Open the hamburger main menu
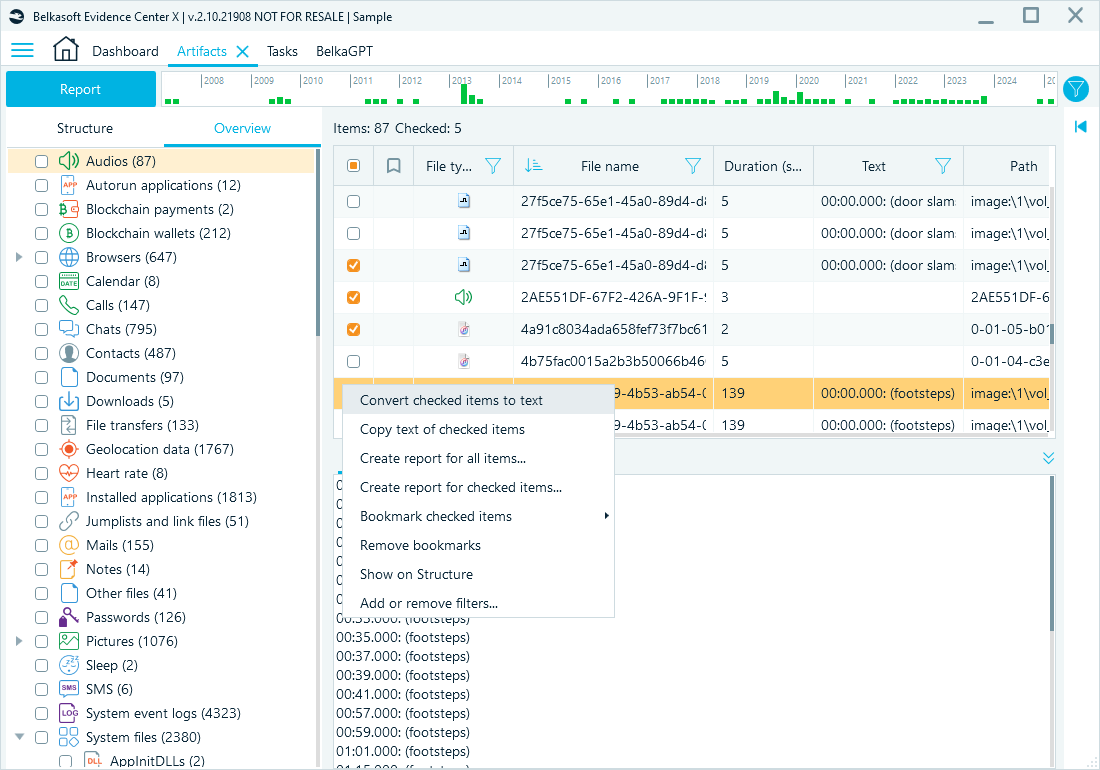The height and width of the screenshot is (770, 1100). point(22,51)
